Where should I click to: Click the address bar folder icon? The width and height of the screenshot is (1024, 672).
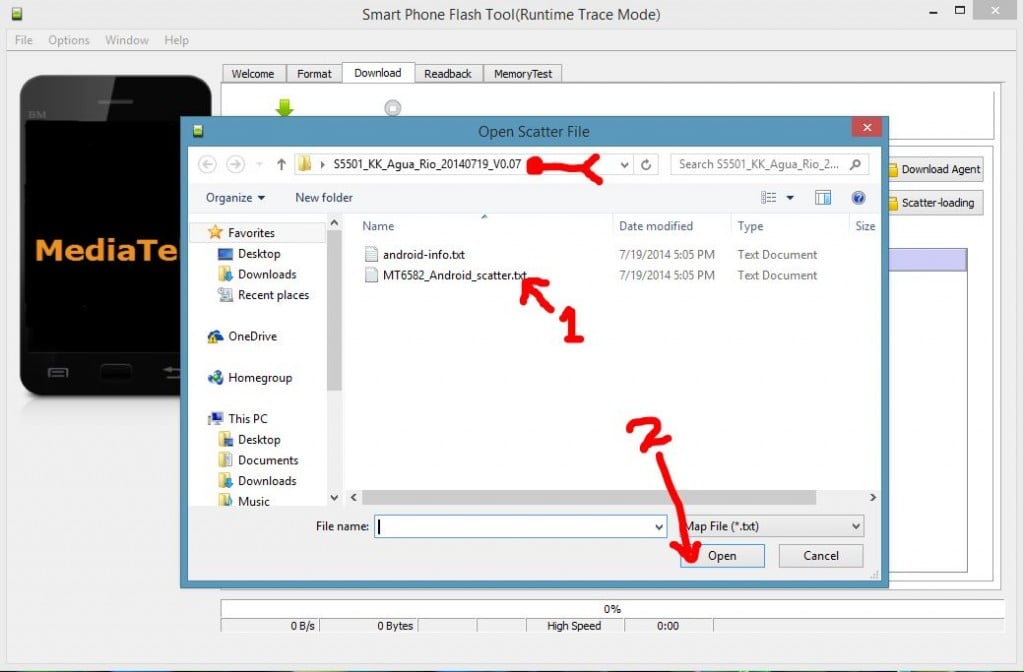[x=304, y=165]
